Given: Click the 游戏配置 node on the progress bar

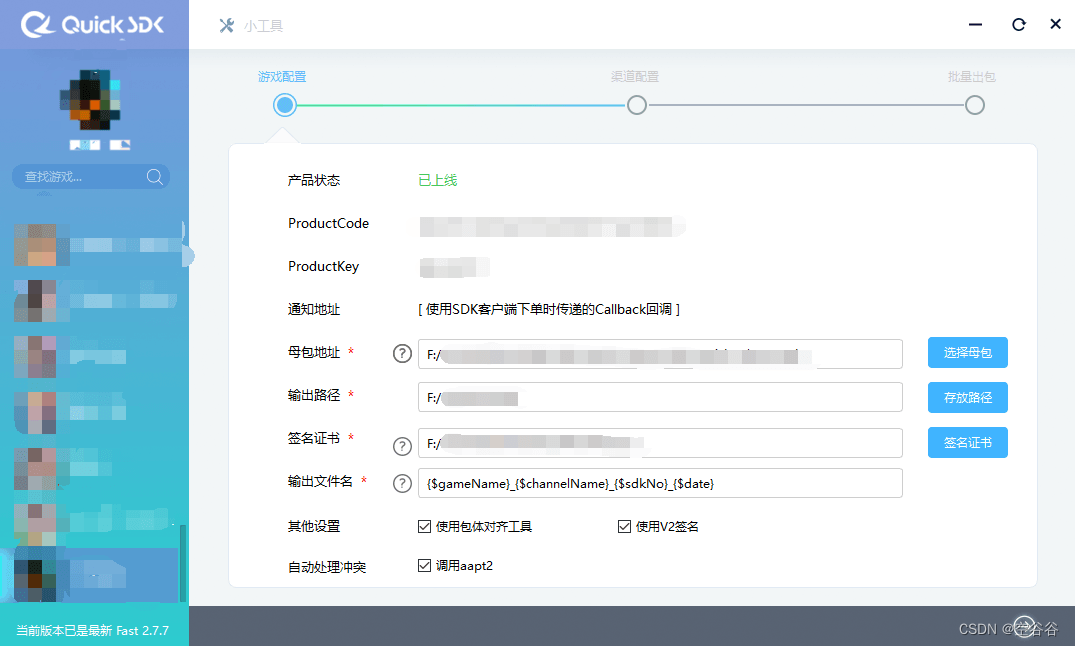Looking at the screenshot, I should tap(284, 104).
